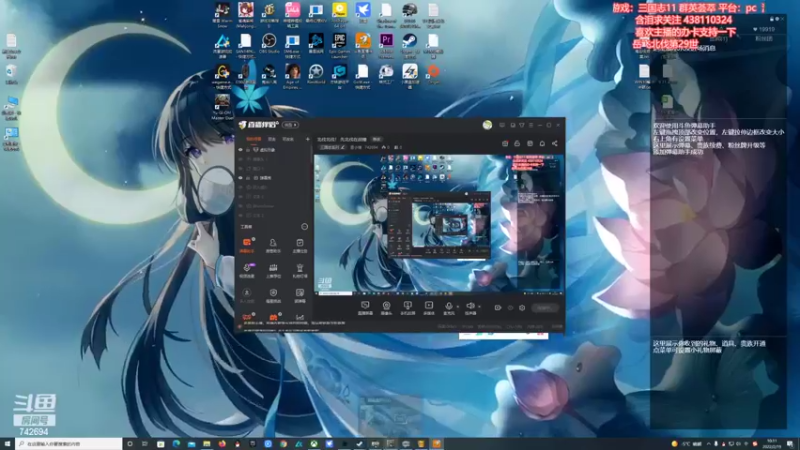Open the shield-circle tool in toolbox third row
This screenshot has height=450, width=800.
click(273, 294)
